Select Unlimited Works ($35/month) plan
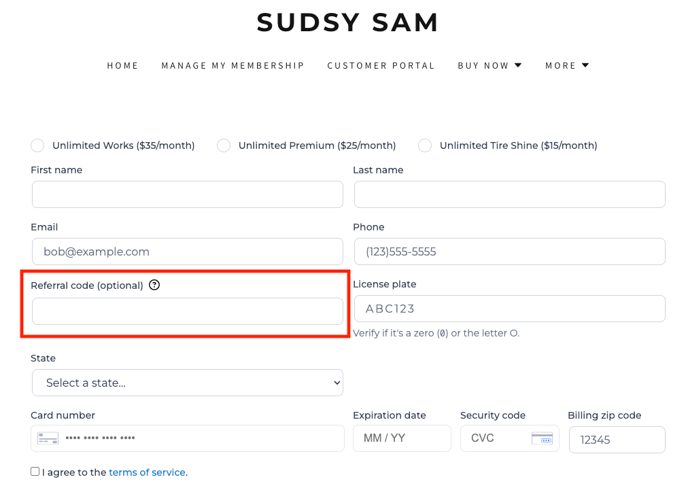This screenshot has height=488, width=688. [37, 145]
